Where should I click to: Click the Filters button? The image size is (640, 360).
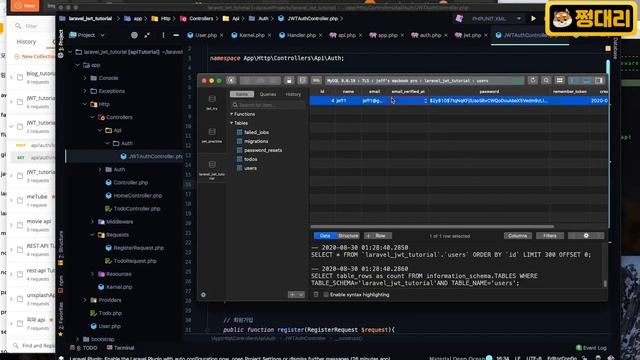(549, 236)
